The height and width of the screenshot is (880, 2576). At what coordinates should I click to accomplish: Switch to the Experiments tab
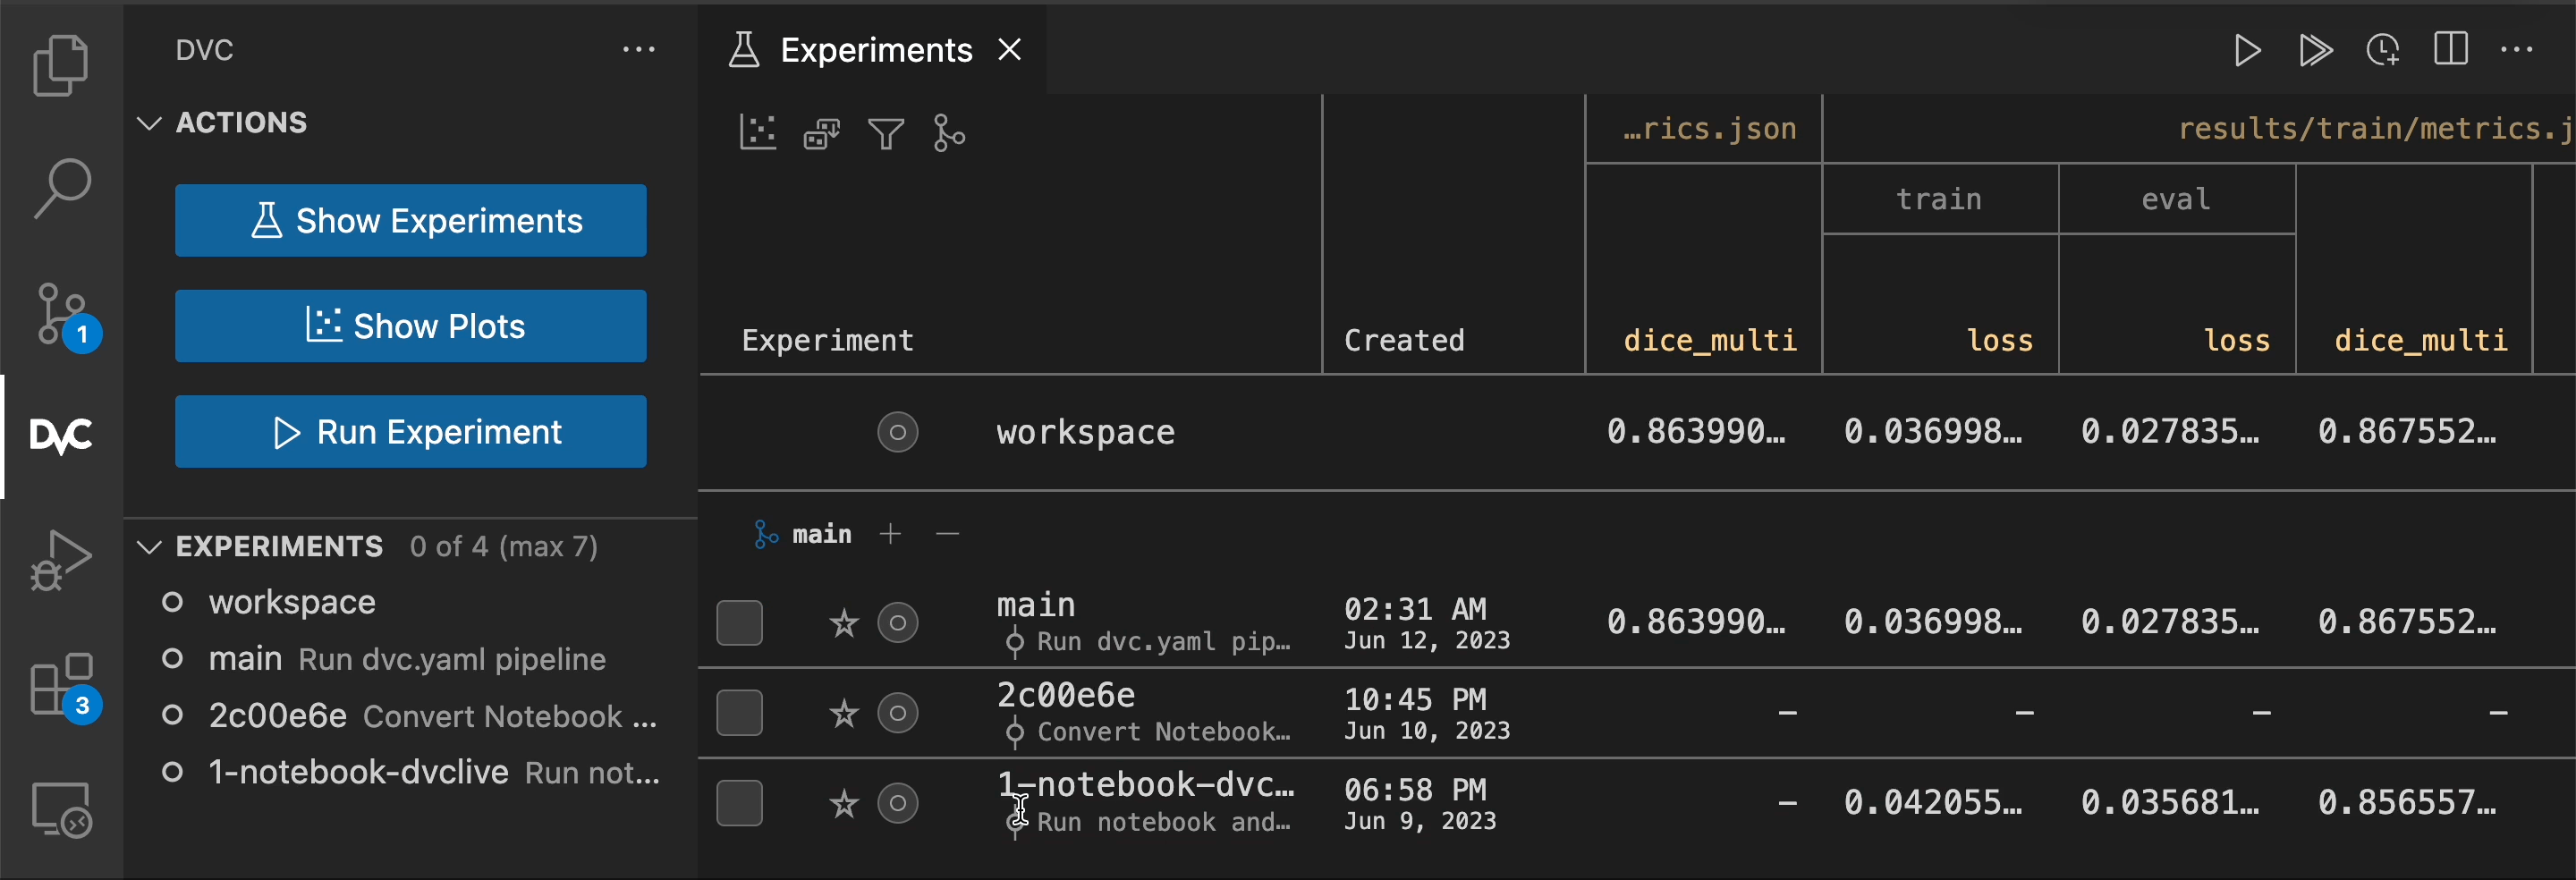tap(875, 49)
